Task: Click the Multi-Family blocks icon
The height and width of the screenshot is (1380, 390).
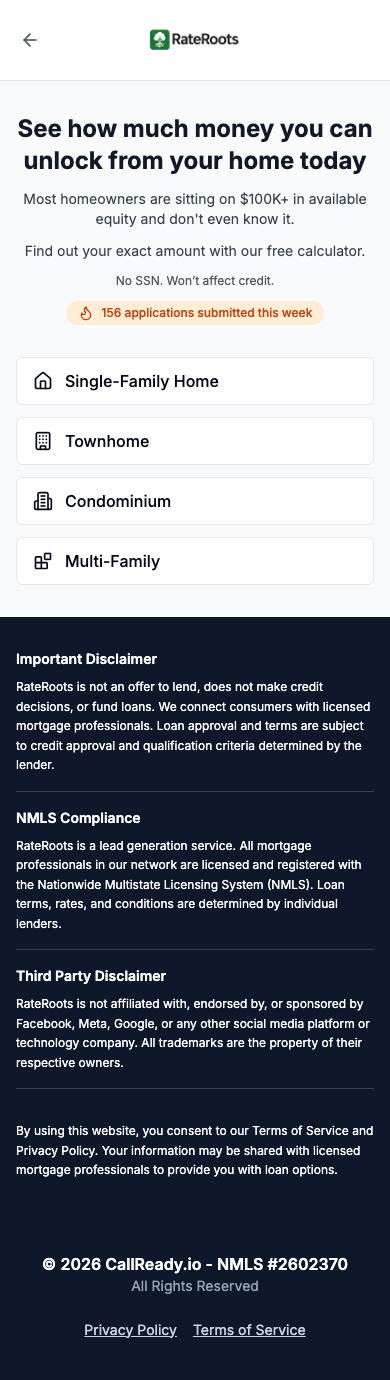Action: click(43, 561)
